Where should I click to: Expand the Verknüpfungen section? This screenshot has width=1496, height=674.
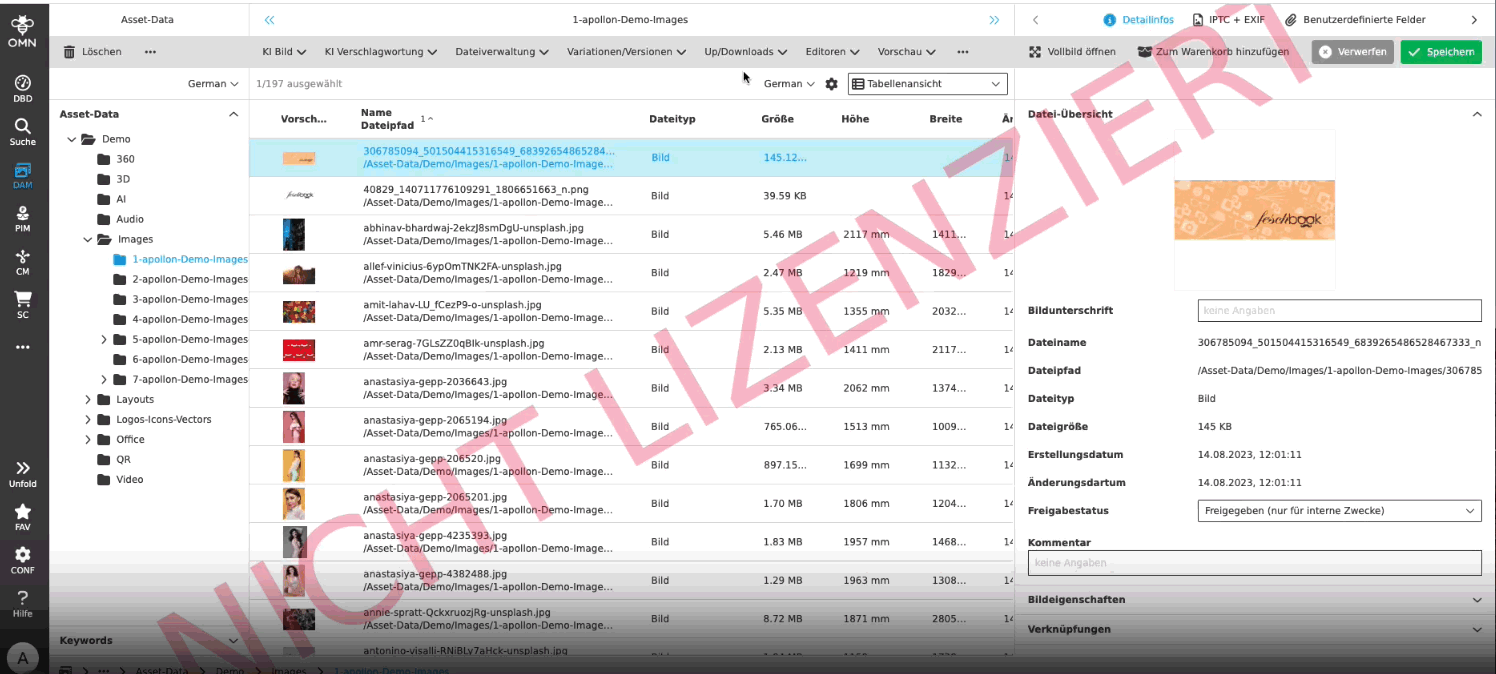pyautogui.click(x=1476, y=630)
